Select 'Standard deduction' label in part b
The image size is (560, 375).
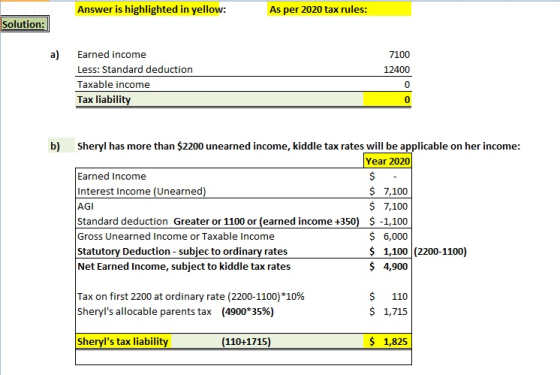122,221
